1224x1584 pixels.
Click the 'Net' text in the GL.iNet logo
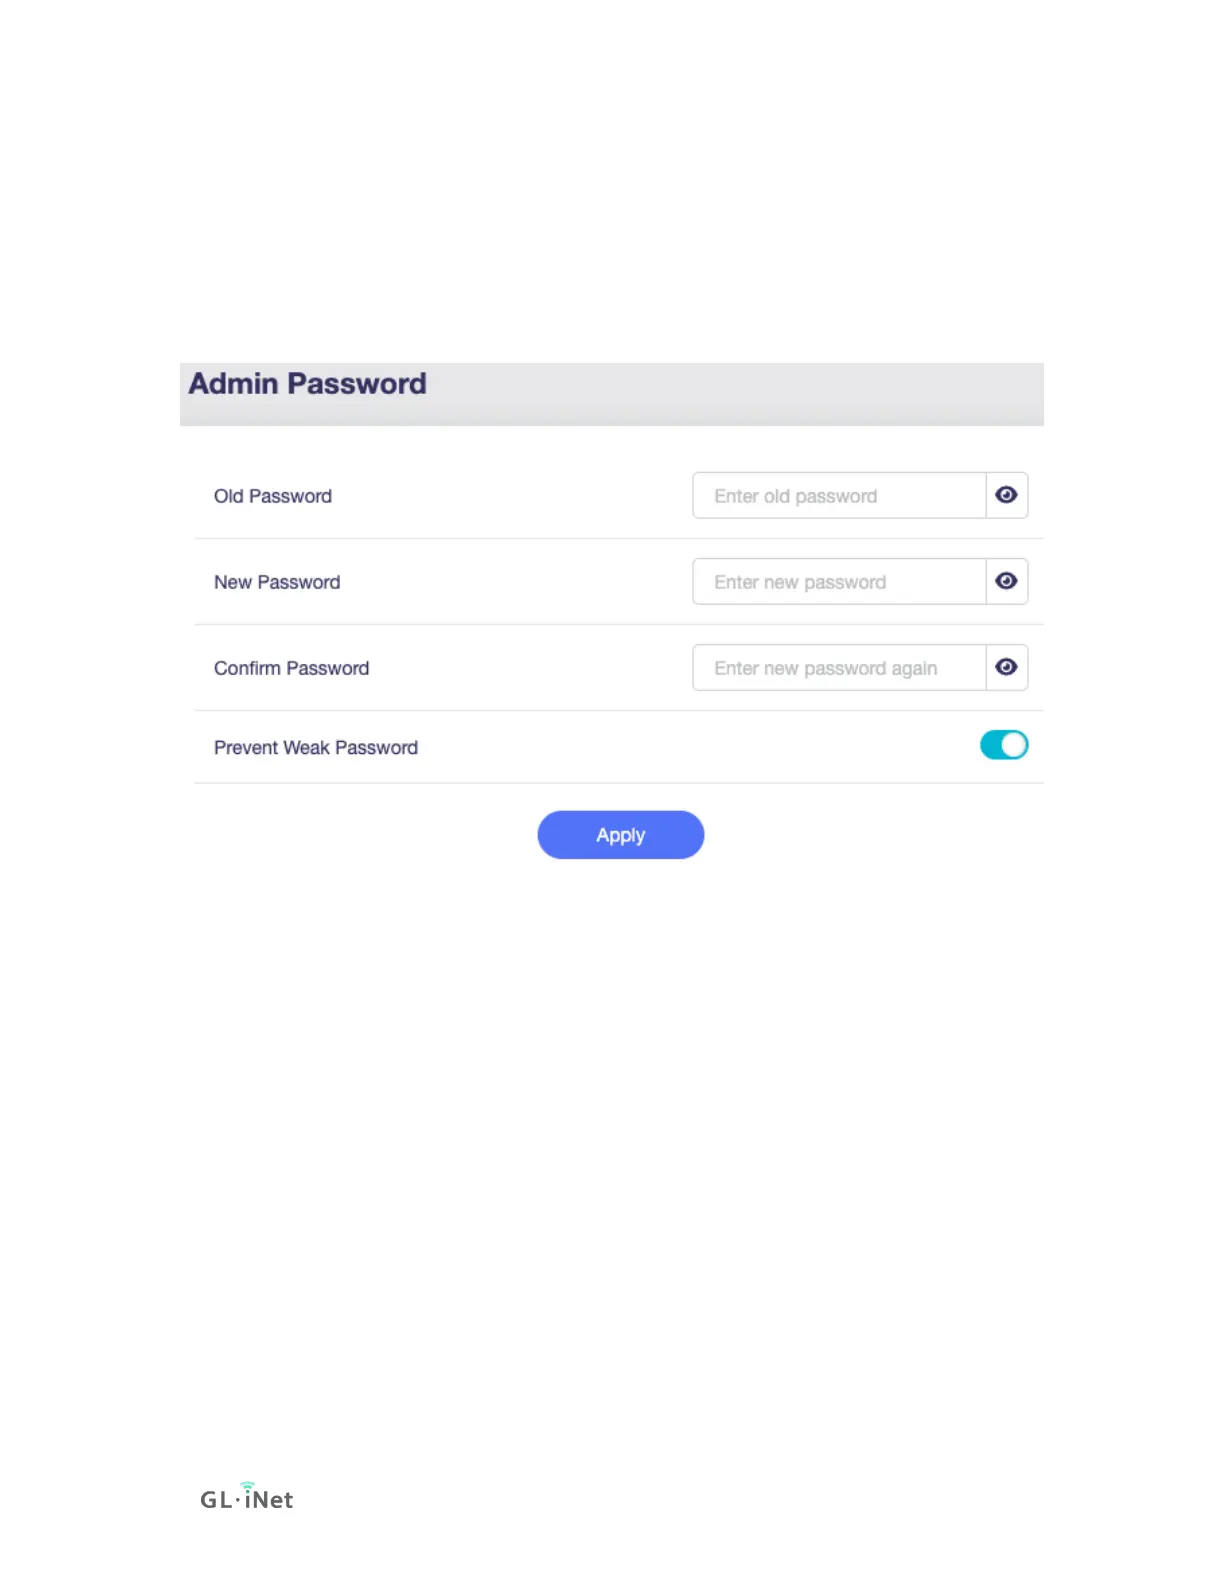click(273, 1500)
